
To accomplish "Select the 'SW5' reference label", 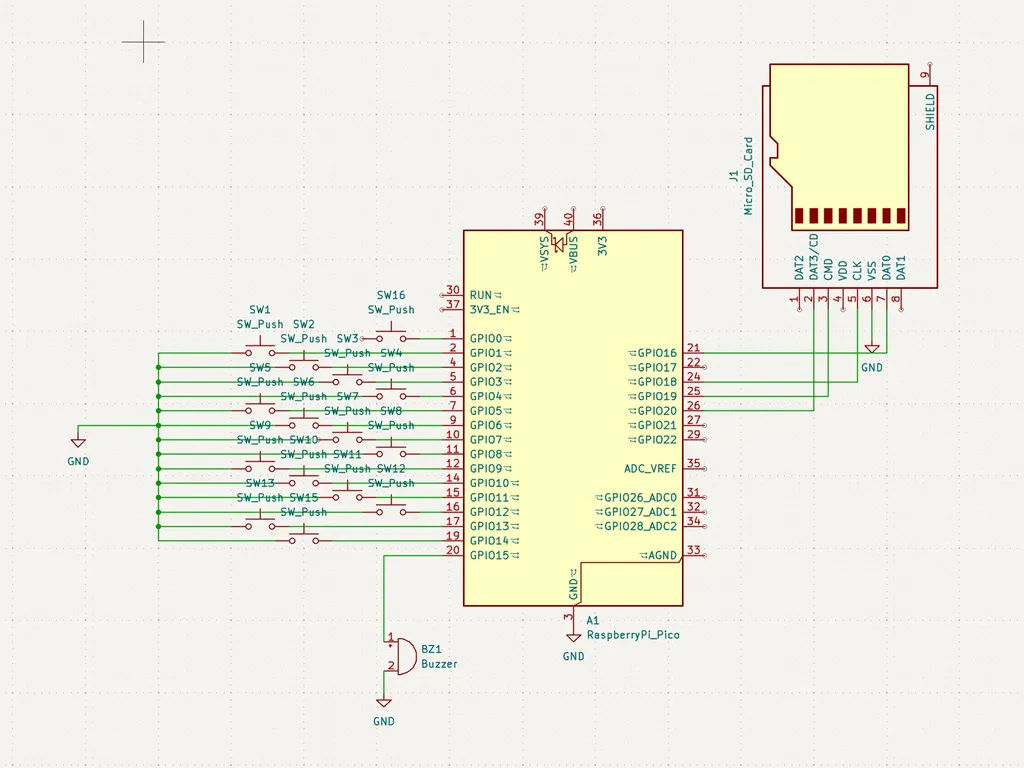I will click(260, 368).
